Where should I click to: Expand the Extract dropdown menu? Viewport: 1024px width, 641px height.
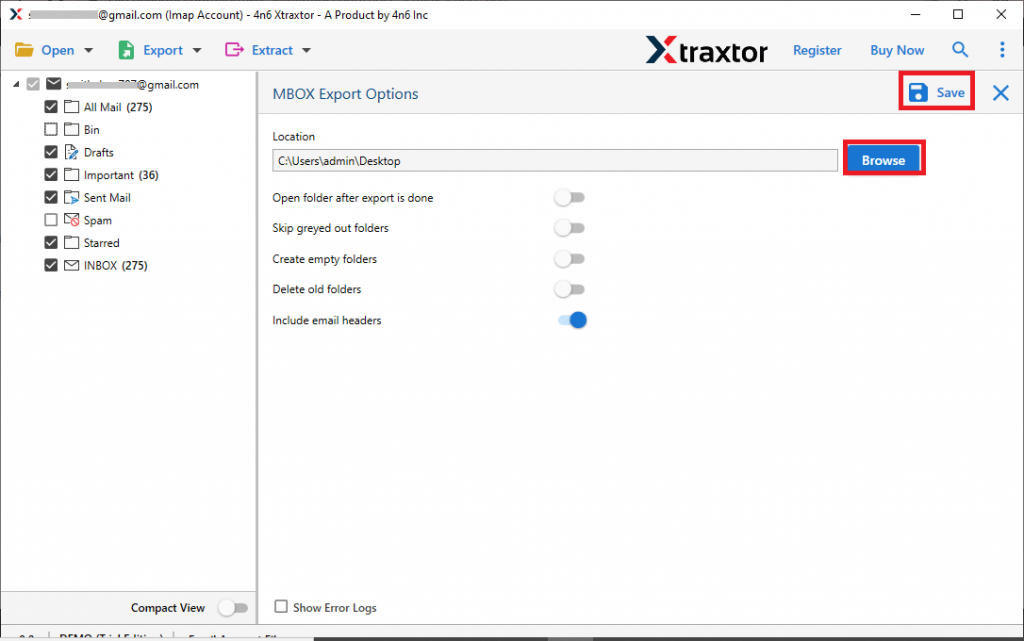click(x=305, y=49)
